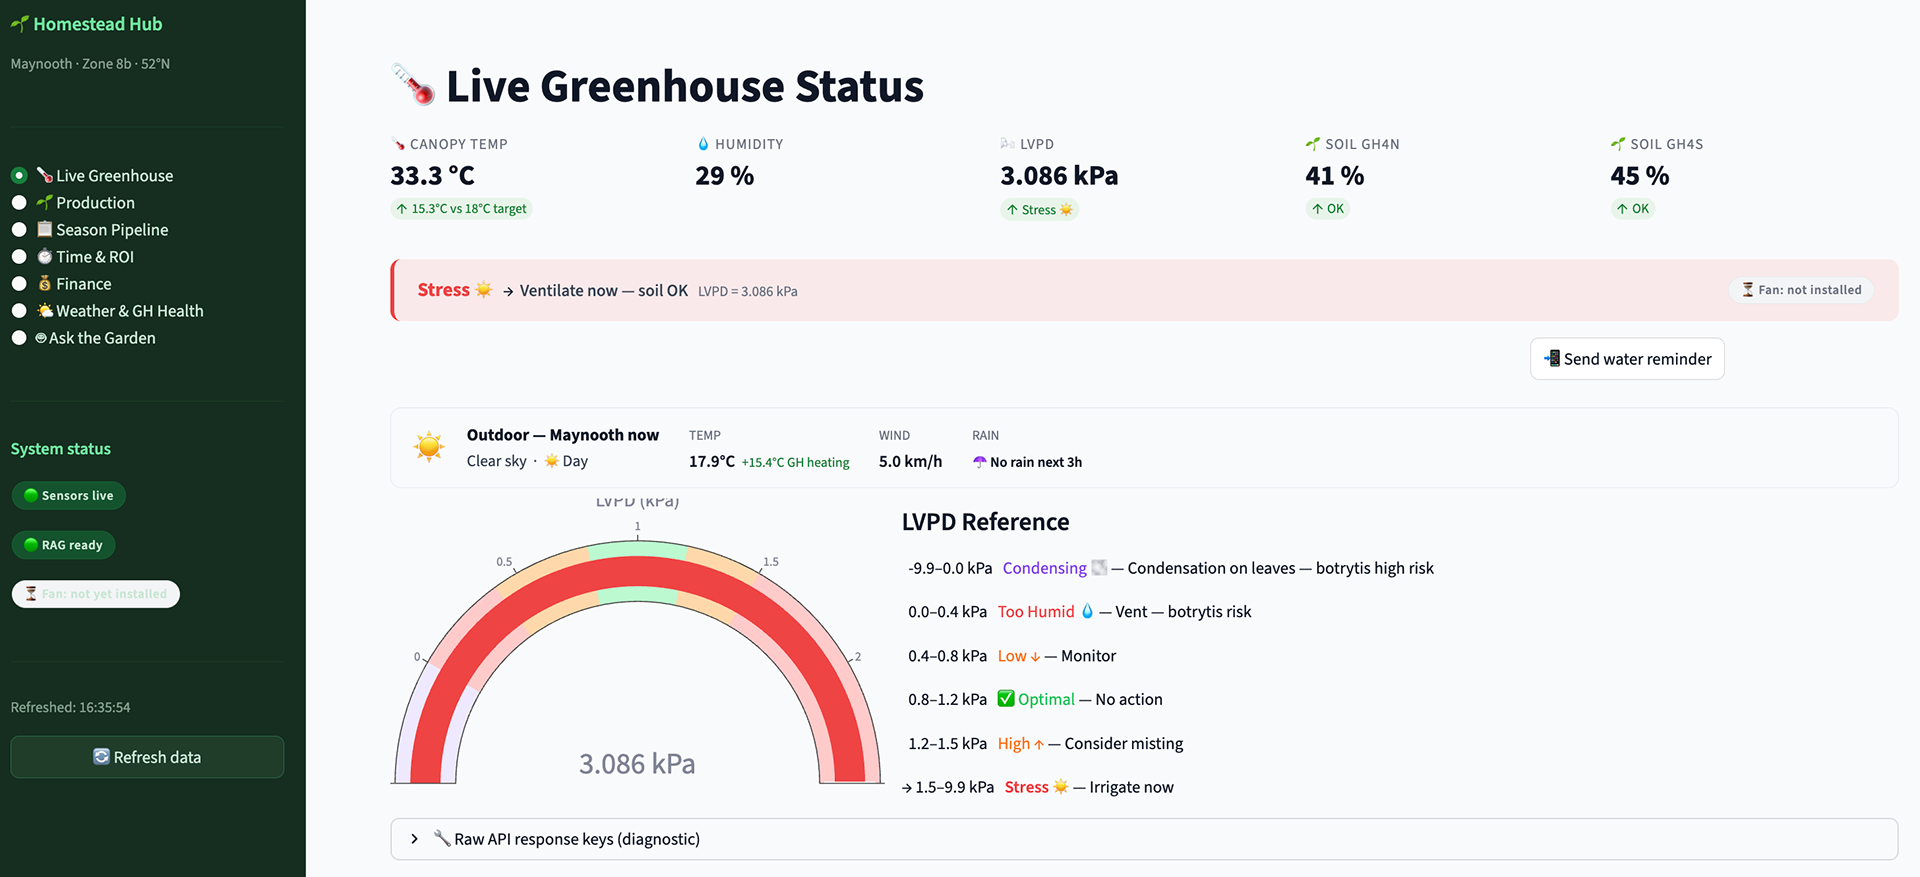This screenshot has height=877, width=1920.
Task: Click the wrench icon in Raw API row
Action: pos(441,838)
